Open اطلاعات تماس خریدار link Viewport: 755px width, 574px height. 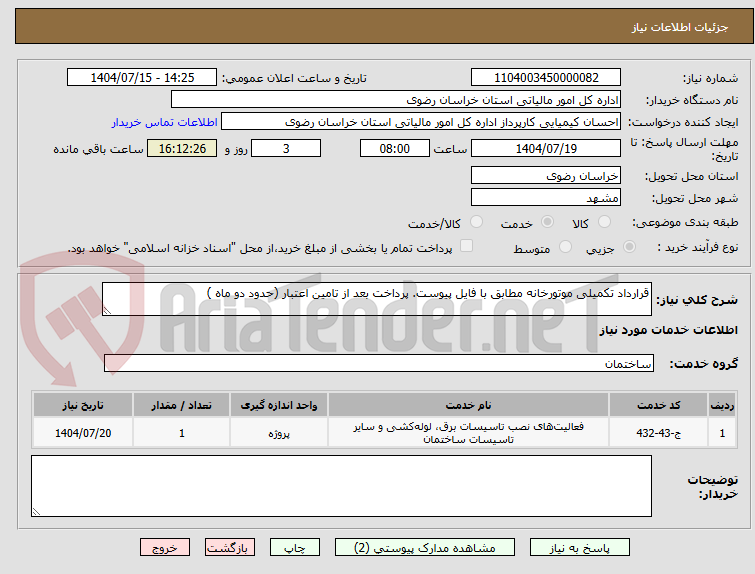[165, 122]
